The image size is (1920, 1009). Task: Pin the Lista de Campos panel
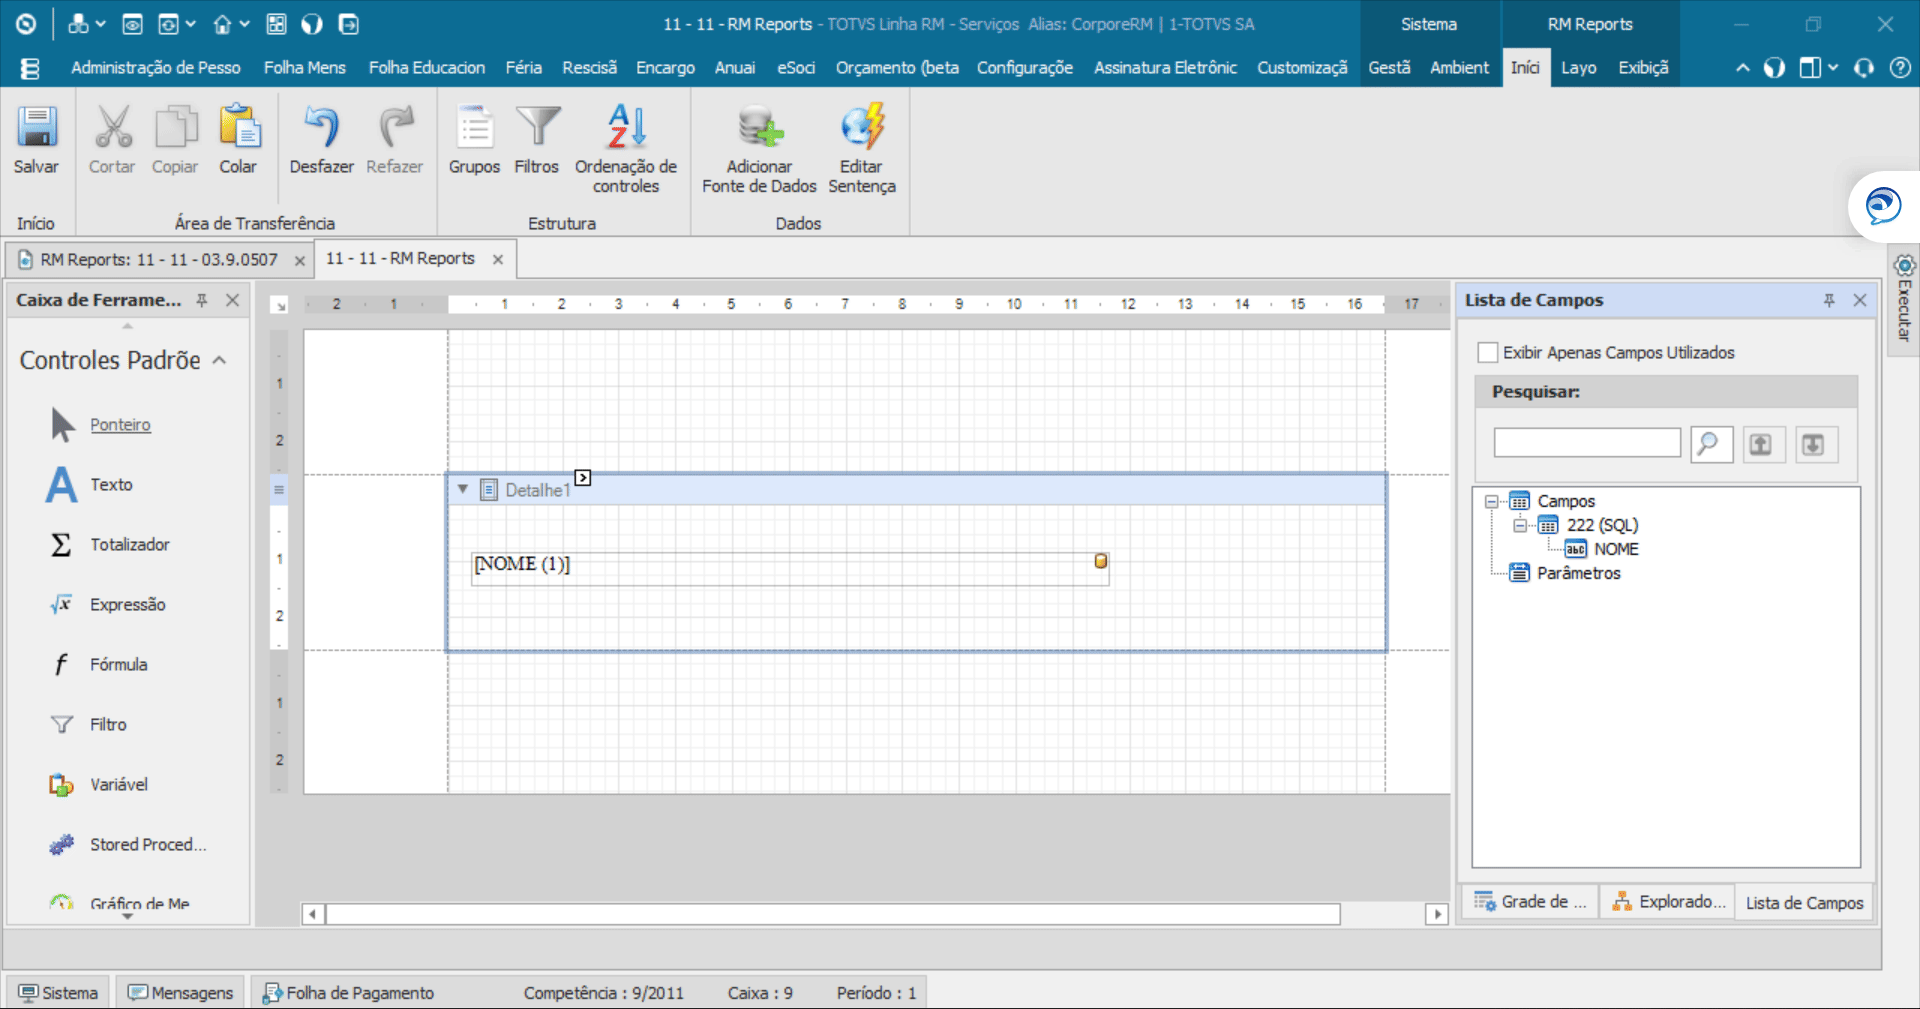[x=1829, y=300]
